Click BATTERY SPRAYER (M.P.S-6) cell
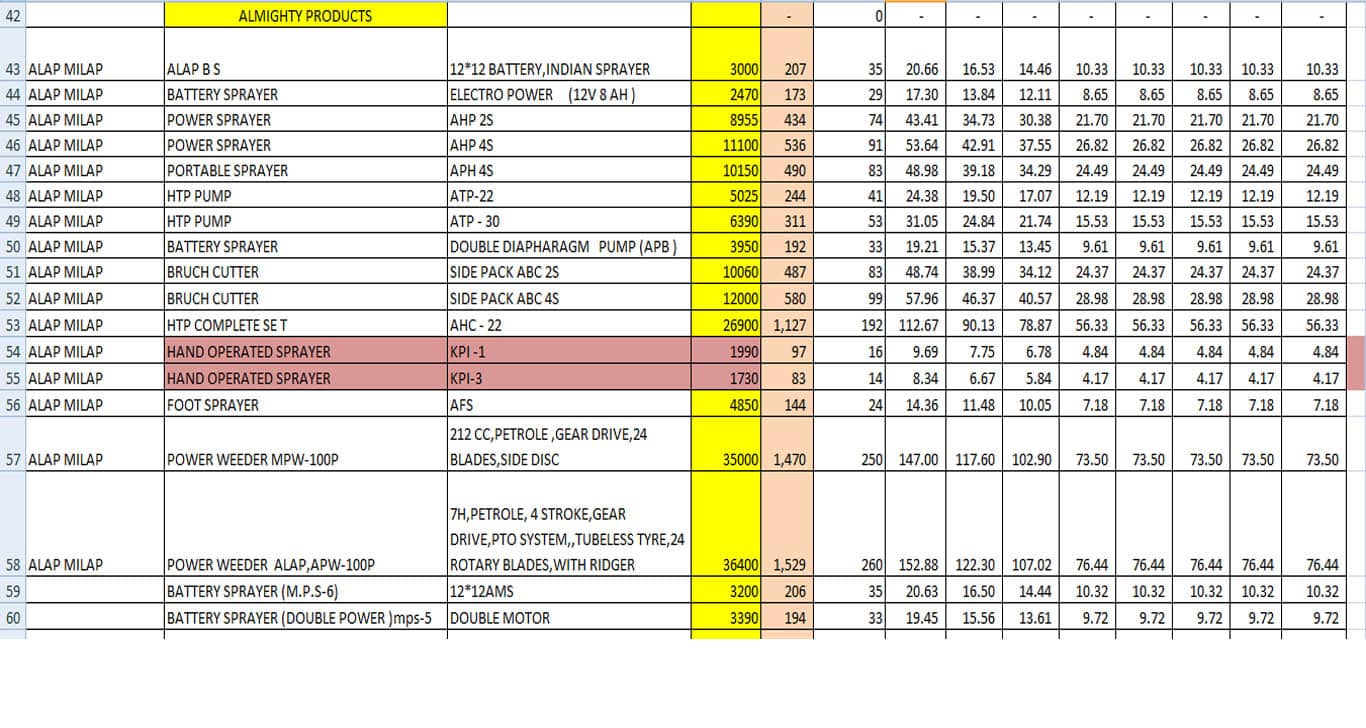 point(306,591)
